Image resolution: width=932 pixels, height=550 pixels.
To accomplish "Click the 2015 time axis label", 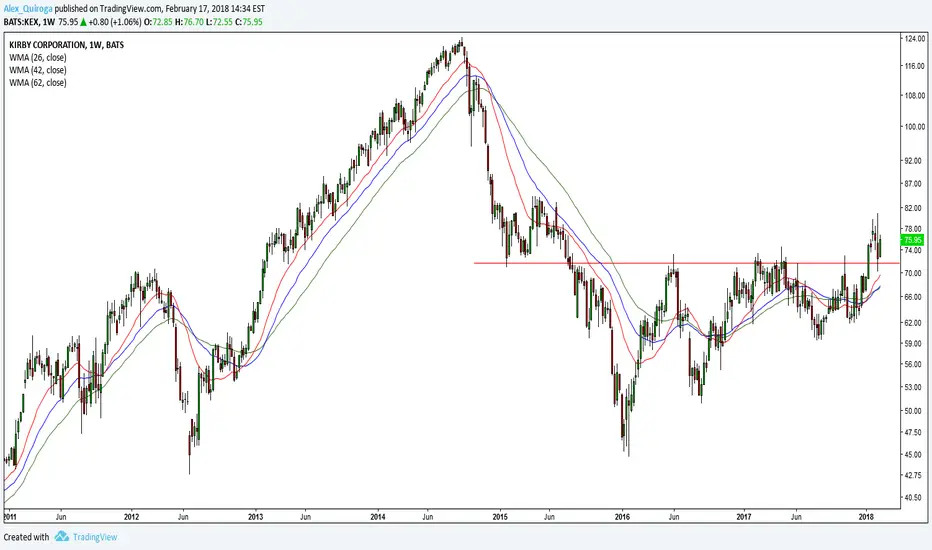I will coord(500,517).
